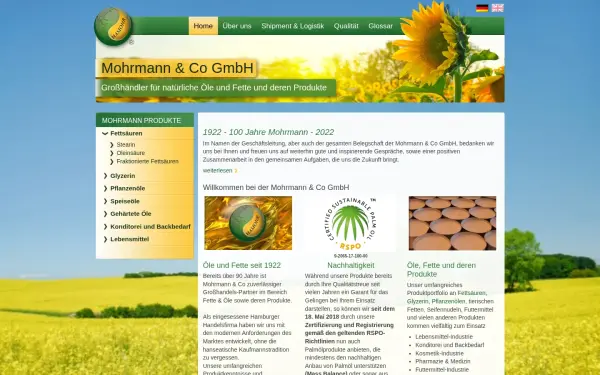Screen dimensions: 600x375
Task: Switch language to English flag
Action: [497, 8]
